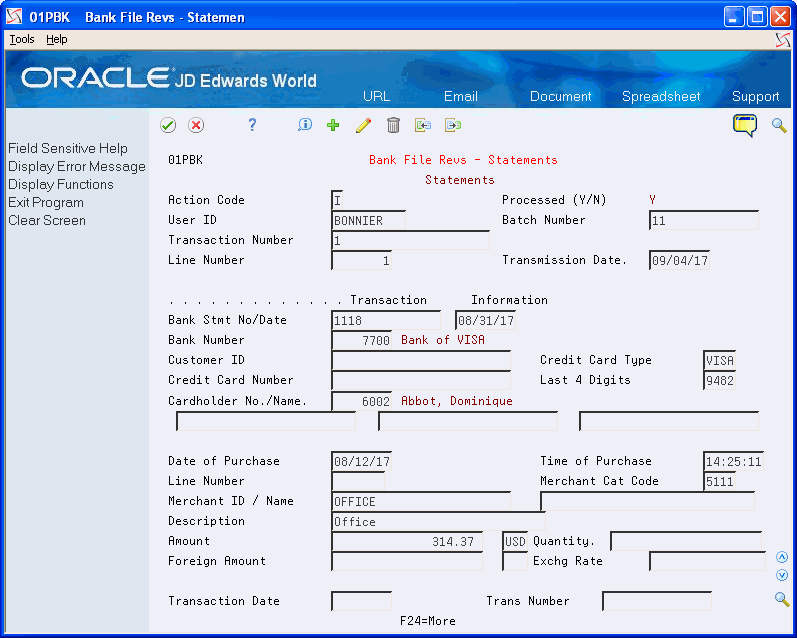The height and width of the screenshot is (638, 797).
Task: Click the Last 4 Digits field
Action: tap(719, 380)
